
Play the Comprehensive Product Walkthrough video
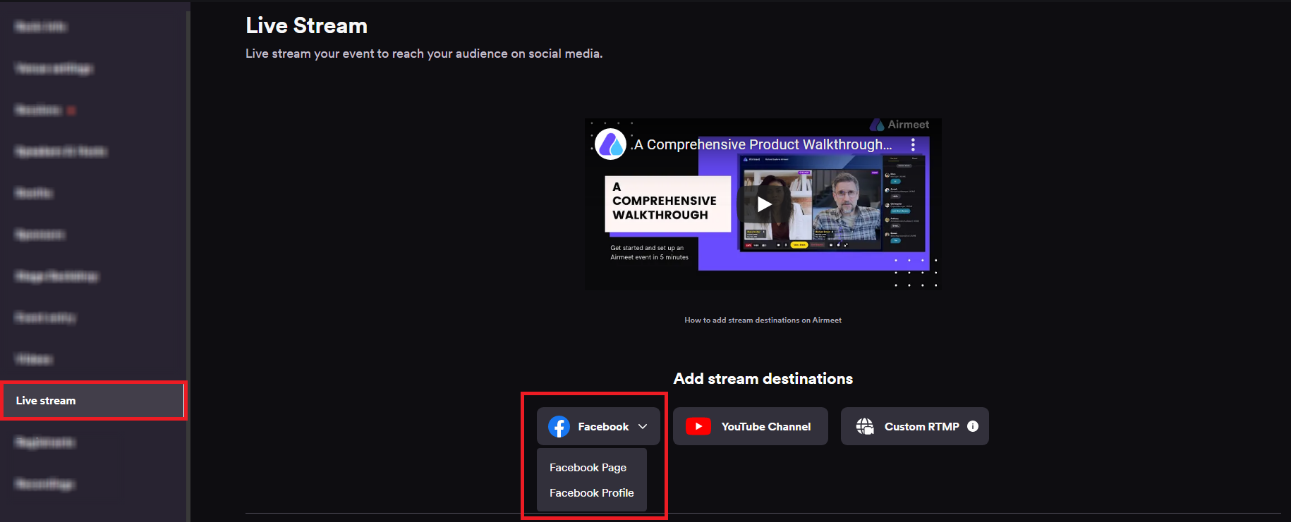point(763,205)
